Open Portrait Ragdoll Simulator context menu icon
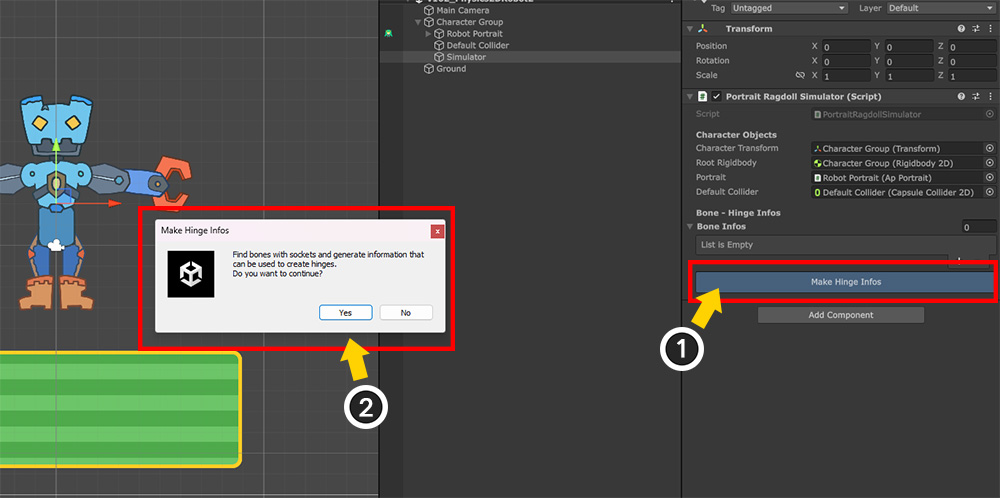The width and height of the screenshot is (1000, 498). pos(989,97)
